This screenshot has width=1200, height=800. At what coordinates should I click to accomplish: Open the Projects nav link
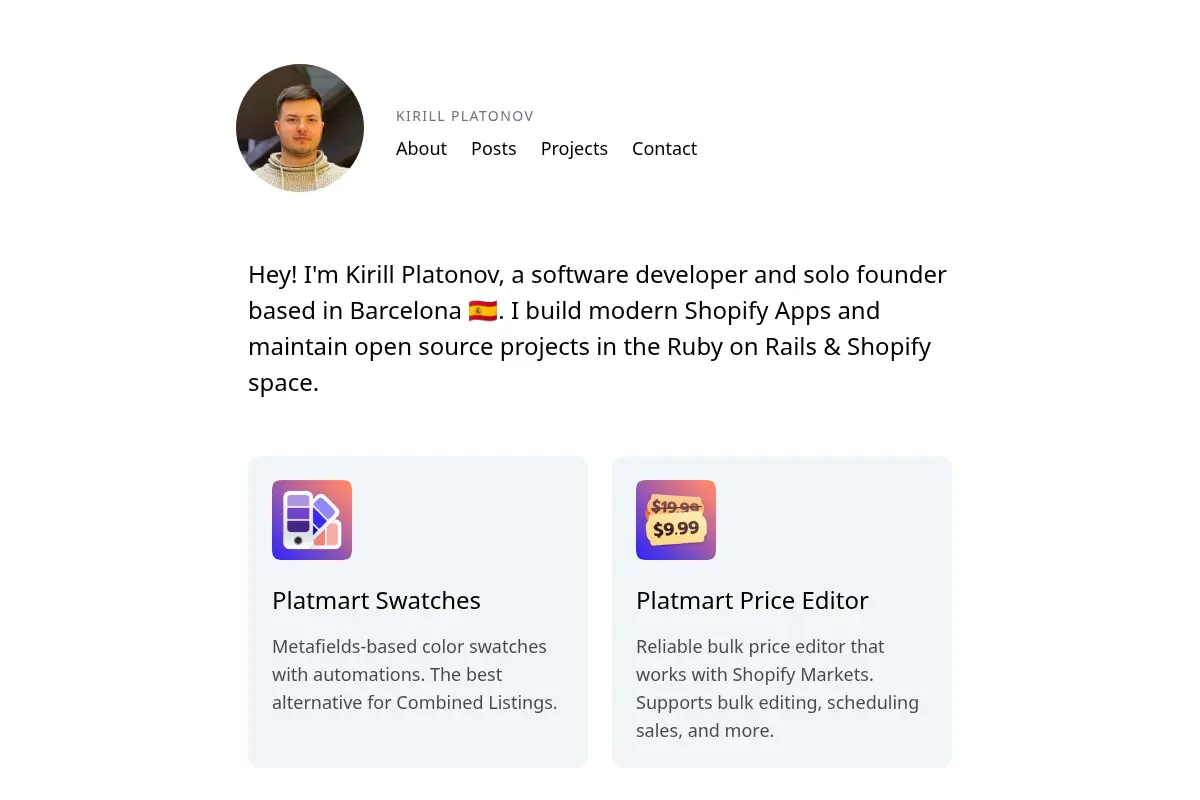pos(574,148)
